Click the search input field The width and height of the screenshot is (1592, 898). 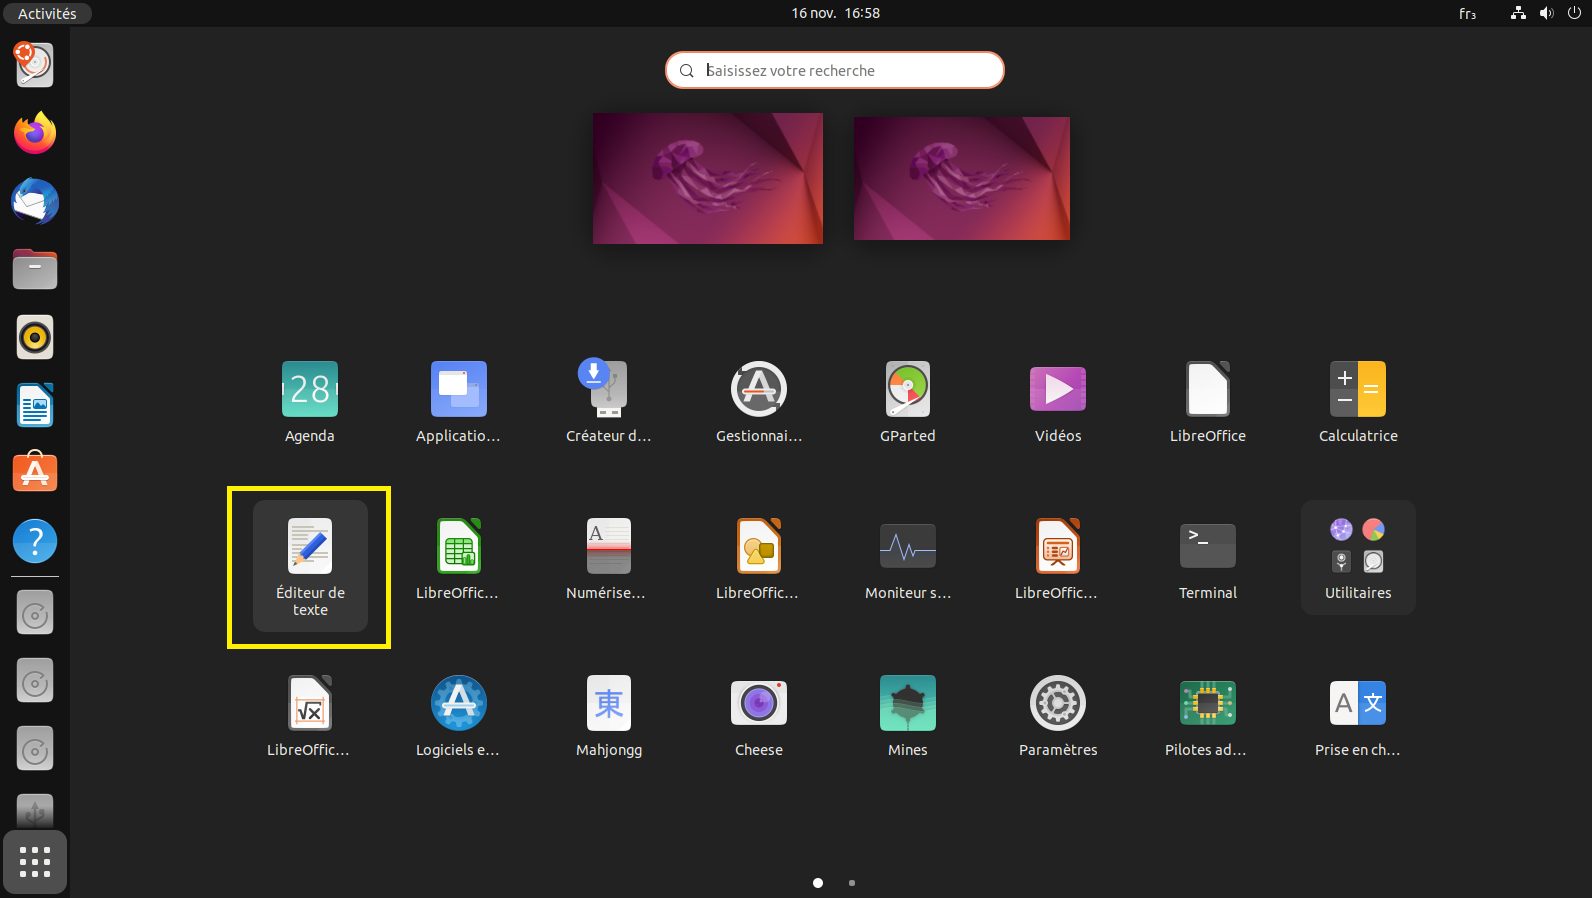point(835,70)
